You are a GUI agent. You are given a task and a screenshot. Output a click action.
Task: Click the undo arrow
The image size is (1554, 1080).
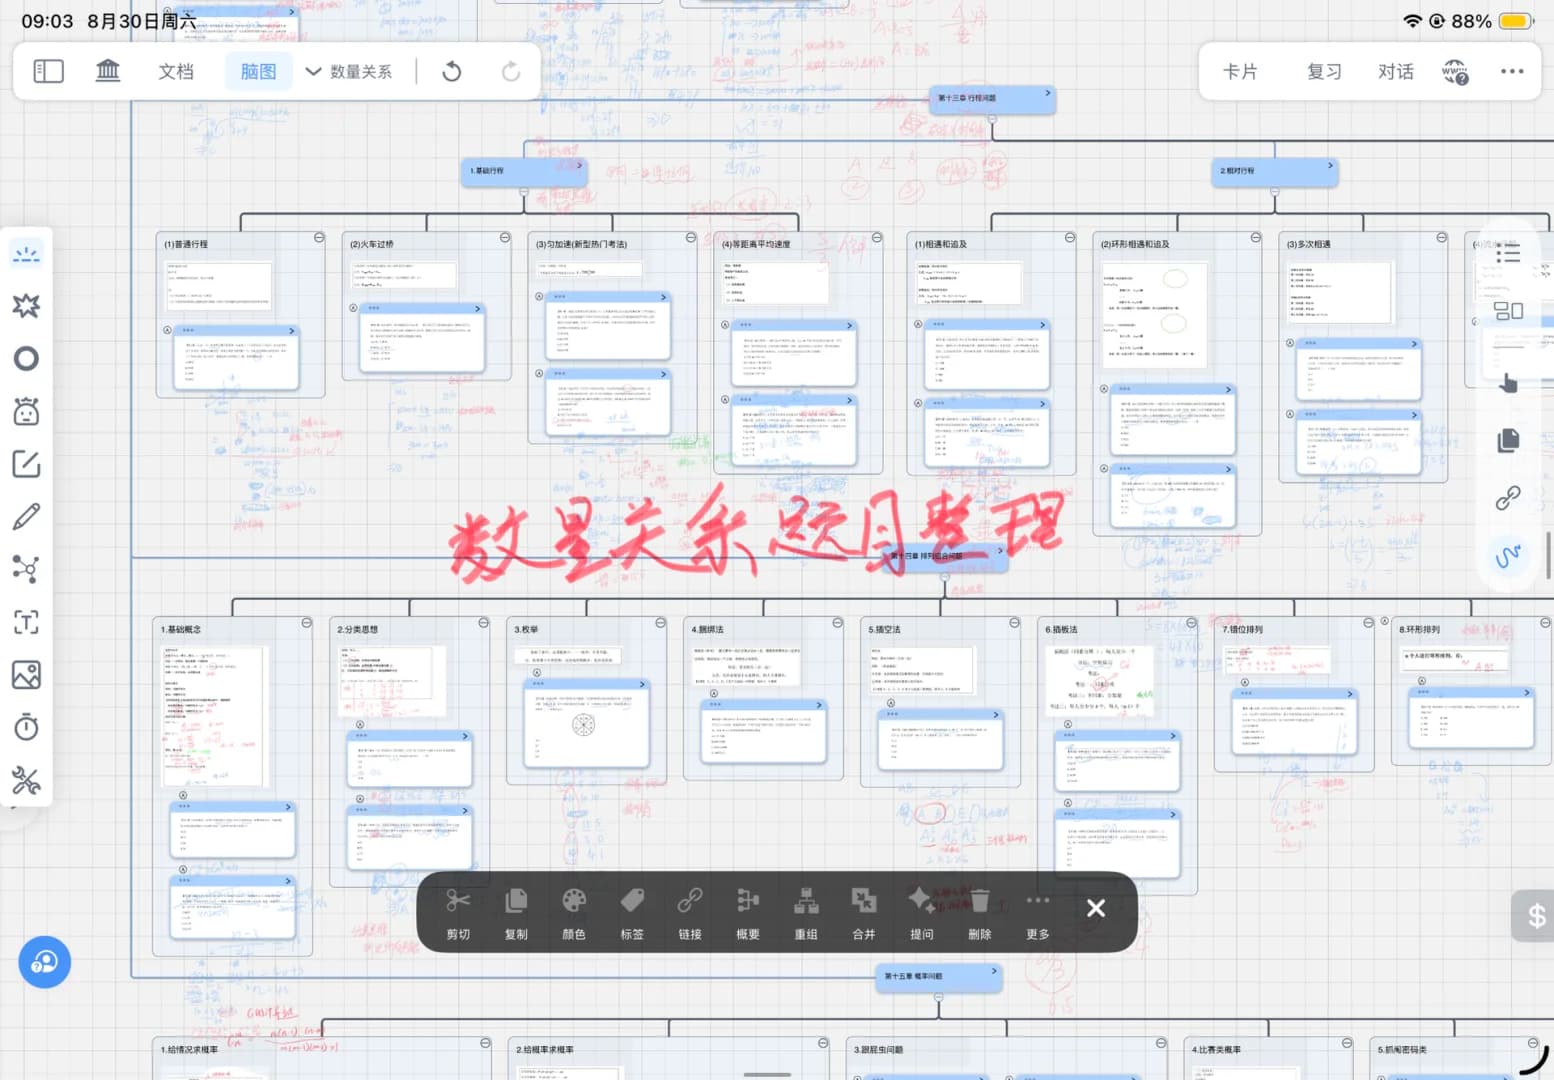(452, 71)
